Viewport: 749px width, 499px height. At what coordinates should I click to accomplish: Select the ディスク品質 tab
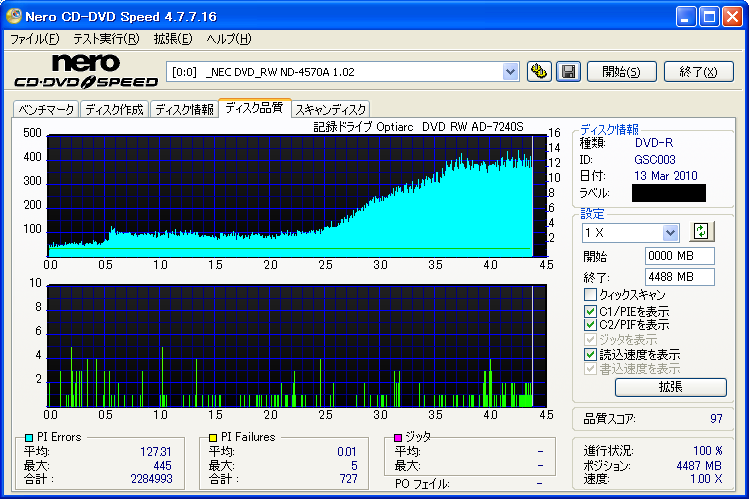[254, 108]
